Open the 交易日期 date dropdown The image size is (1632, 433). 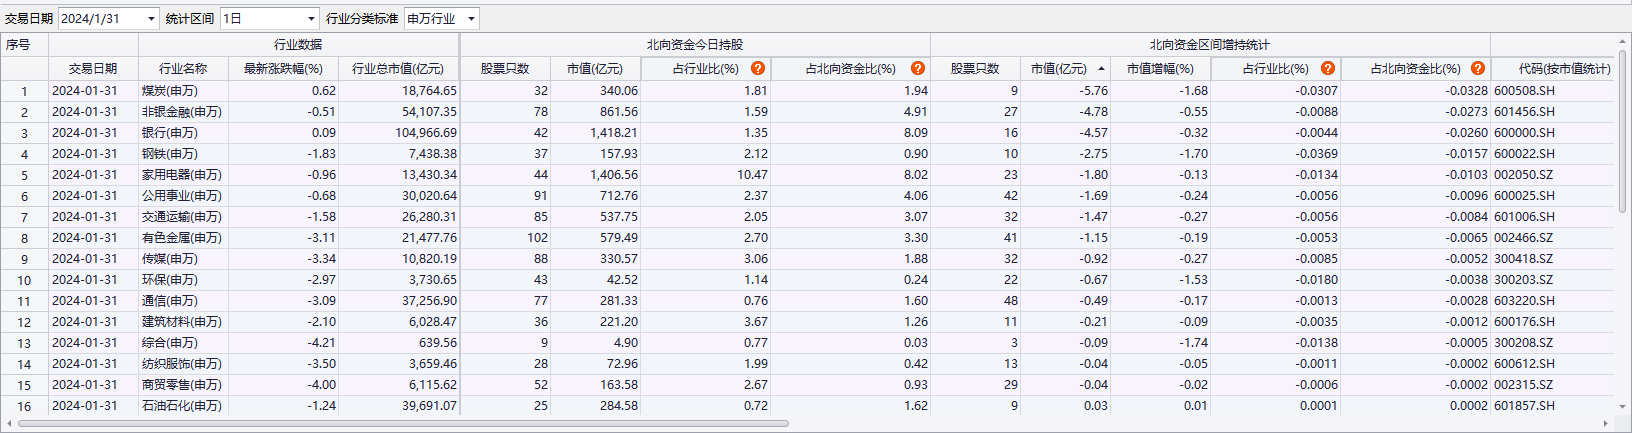tap(151, 19)
